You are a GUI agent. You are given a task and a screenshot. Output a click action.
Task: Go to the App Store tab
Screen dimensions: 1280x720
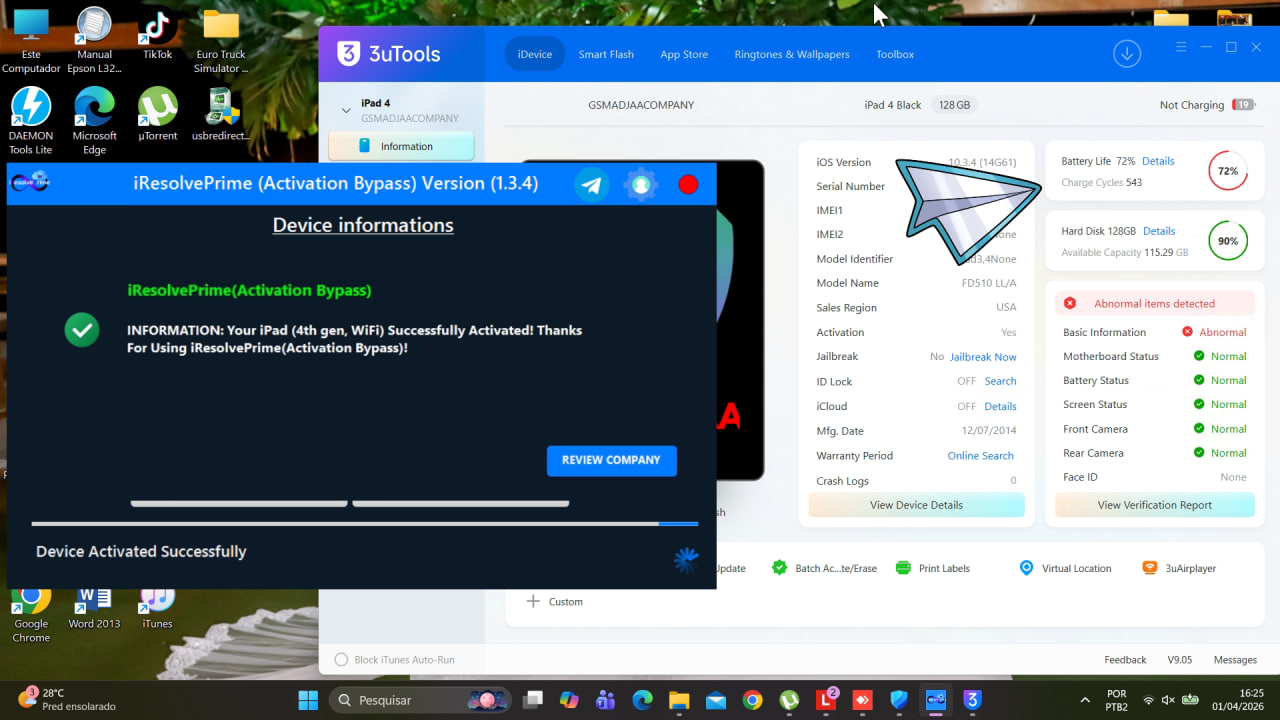[x=684, y=54]
